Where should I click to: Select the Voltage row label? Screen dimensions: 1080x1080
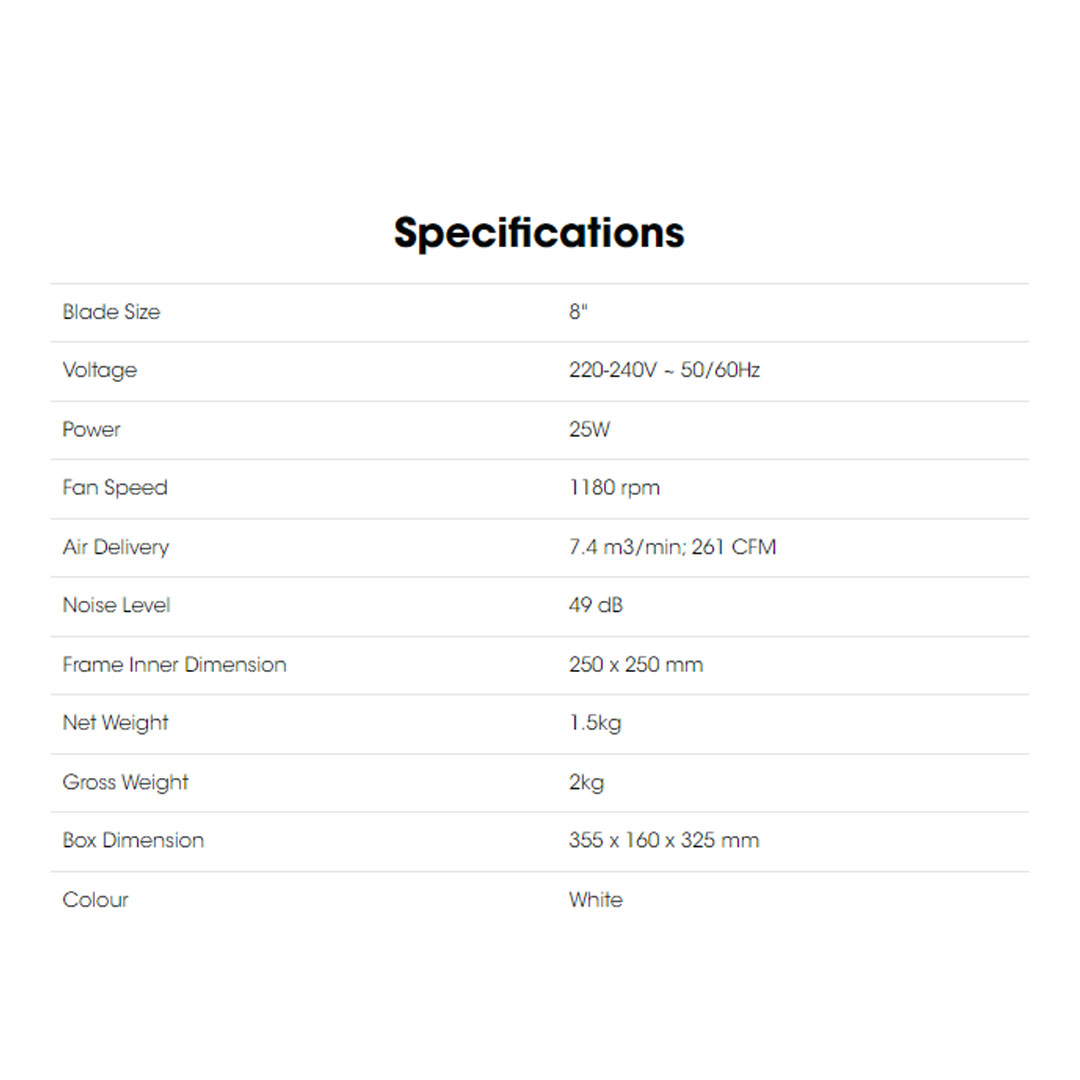[100, 371]
